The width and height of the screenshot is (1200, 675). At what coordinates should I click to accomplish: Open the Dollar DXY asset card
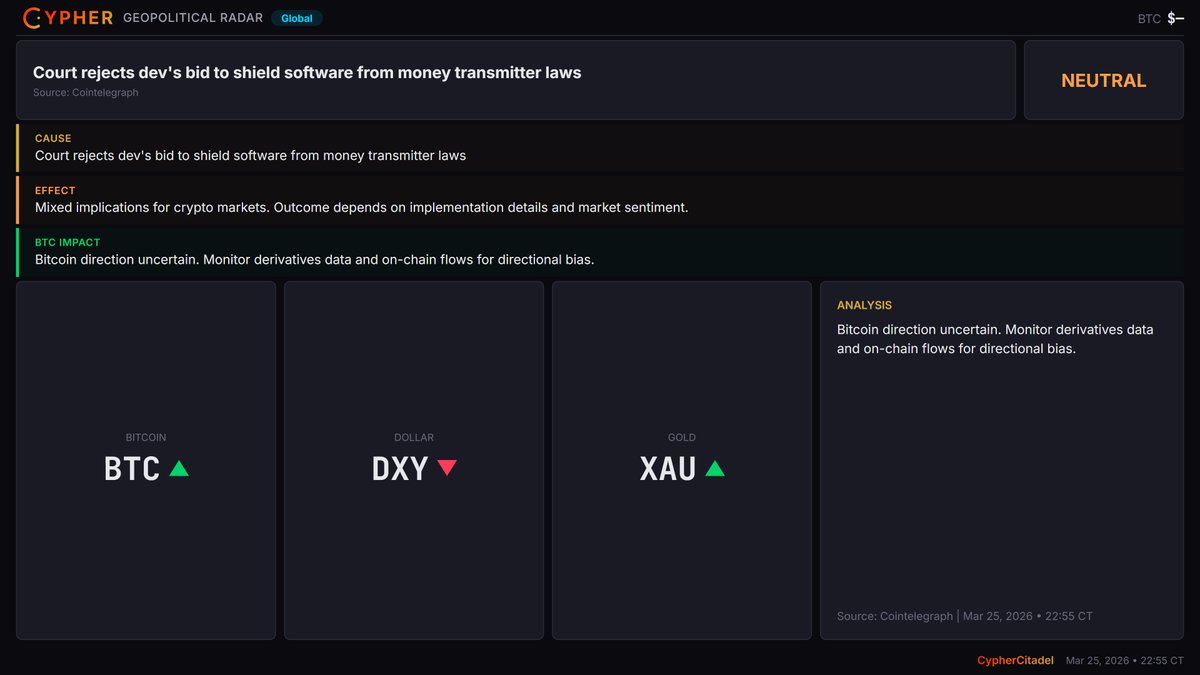414,460
